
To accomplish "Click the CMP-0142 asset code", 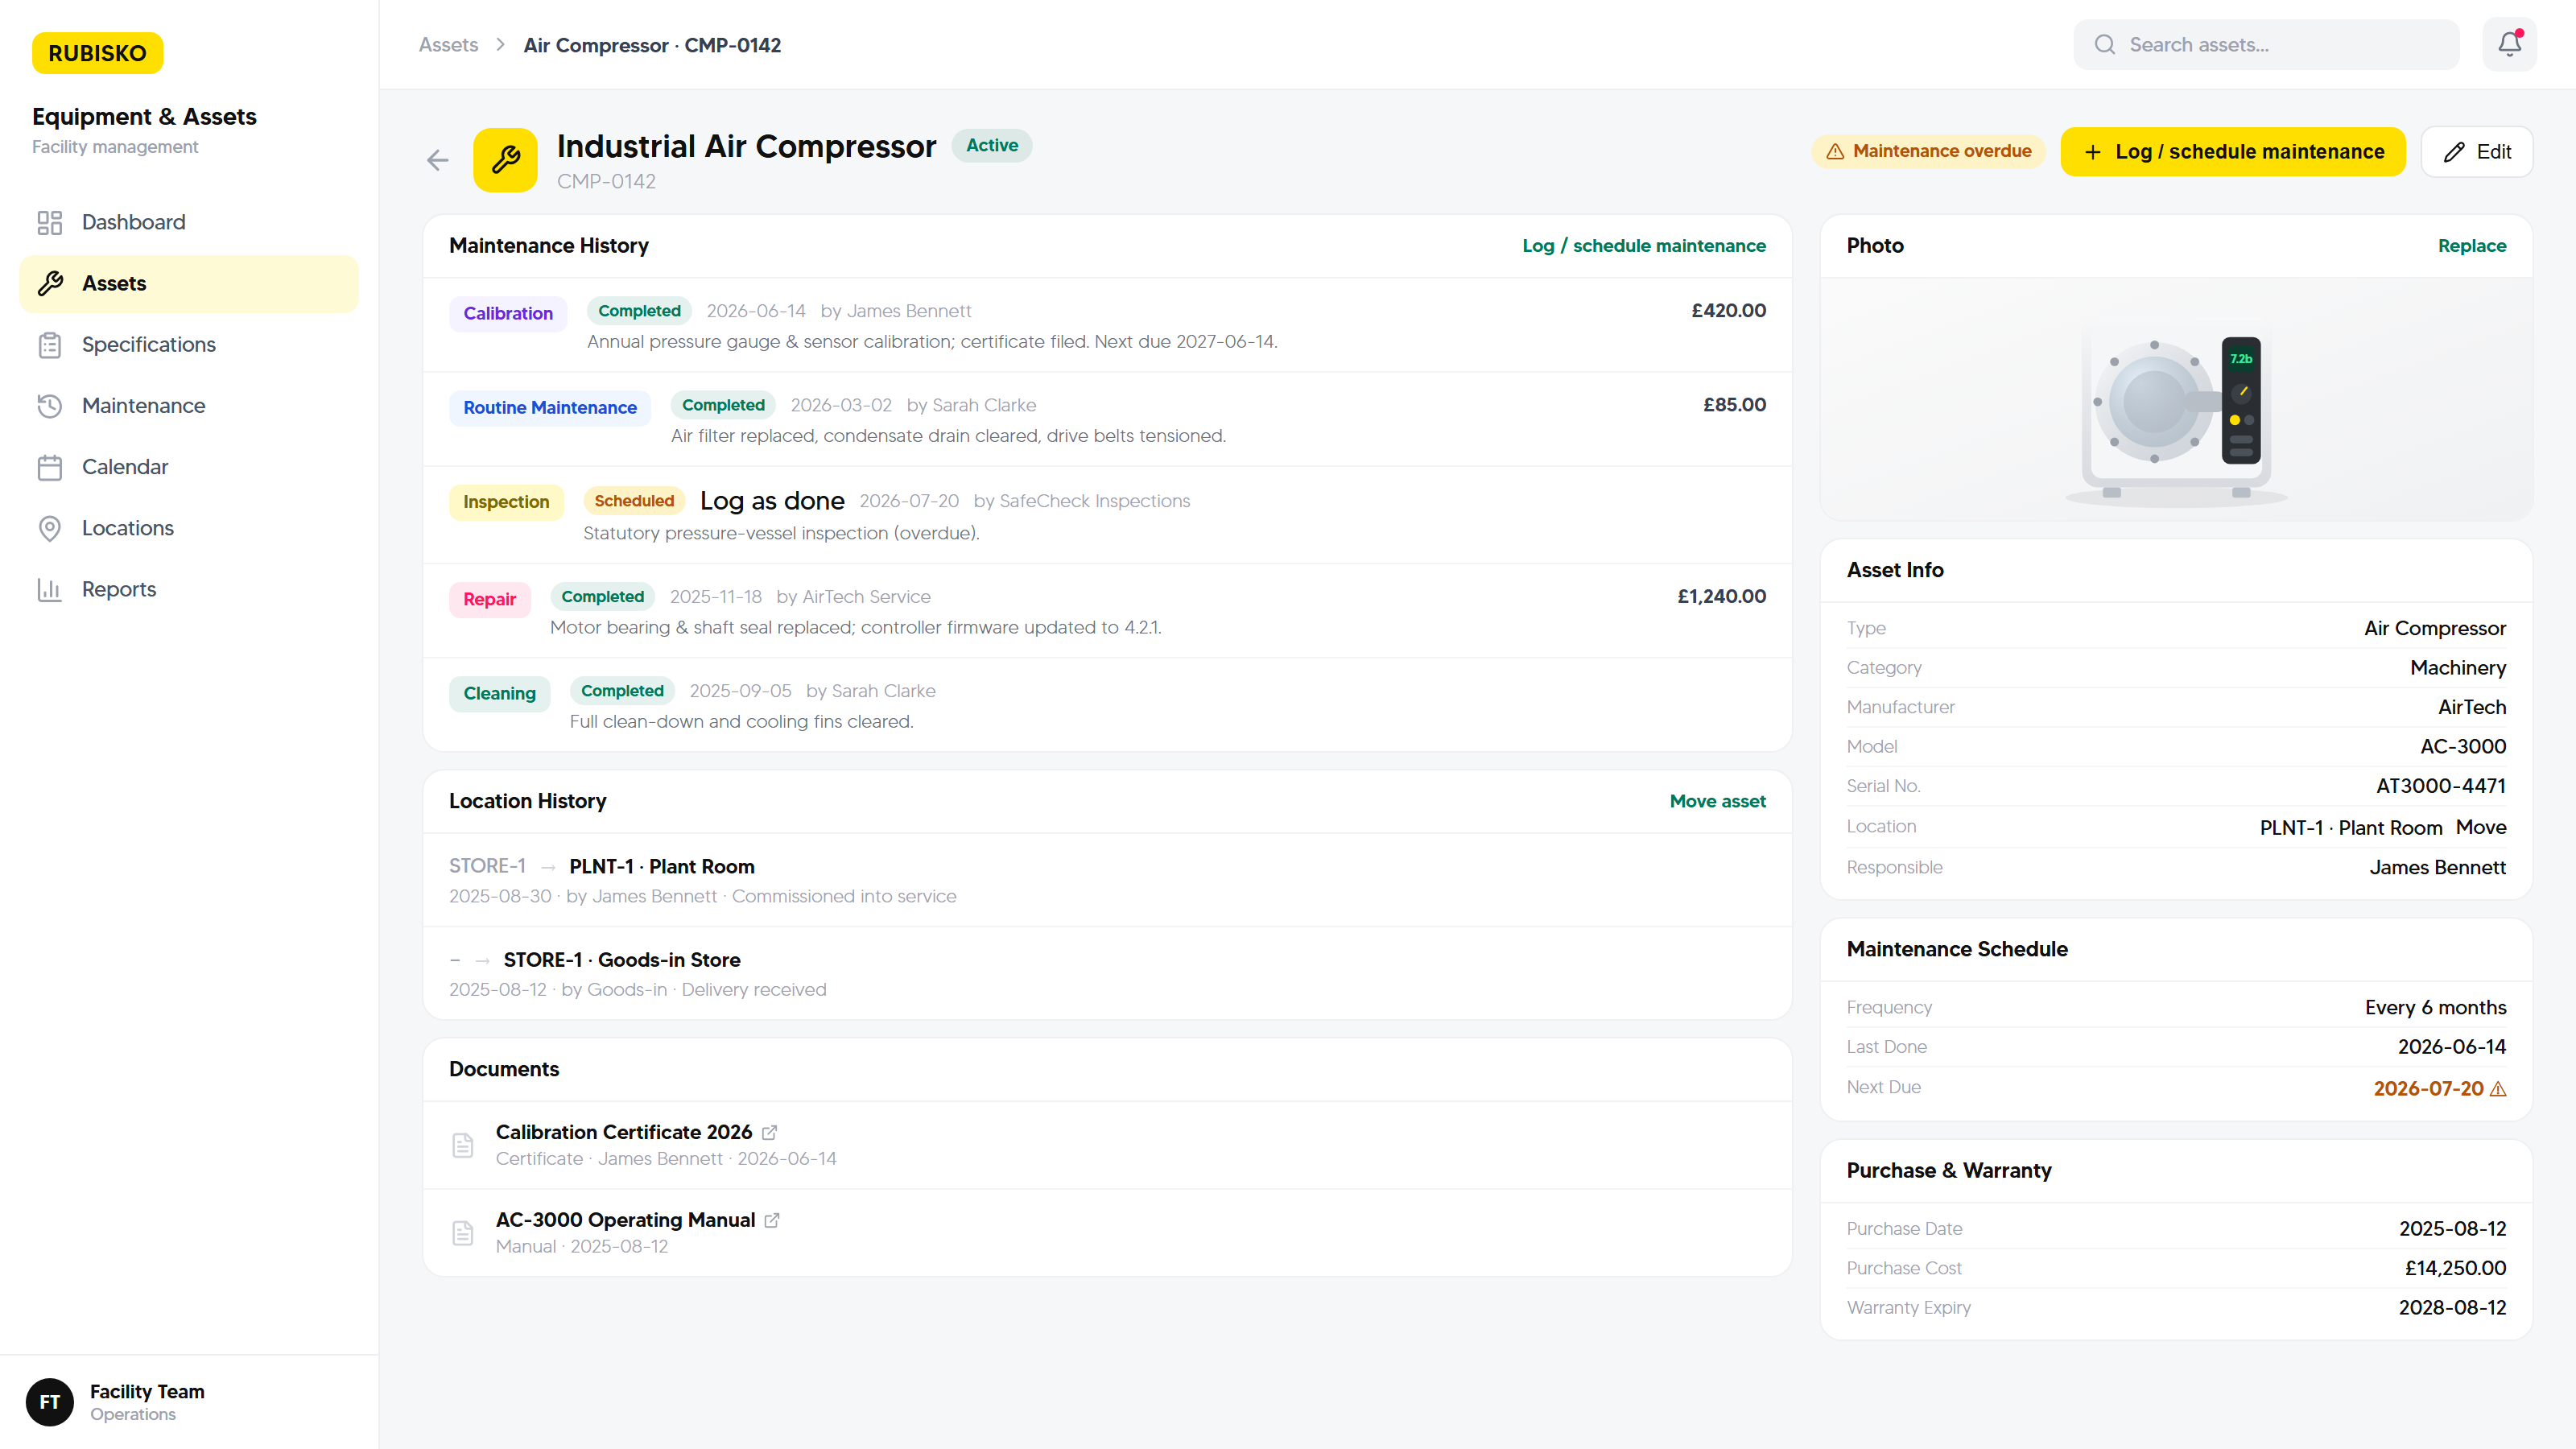I will tap(606, 182).
